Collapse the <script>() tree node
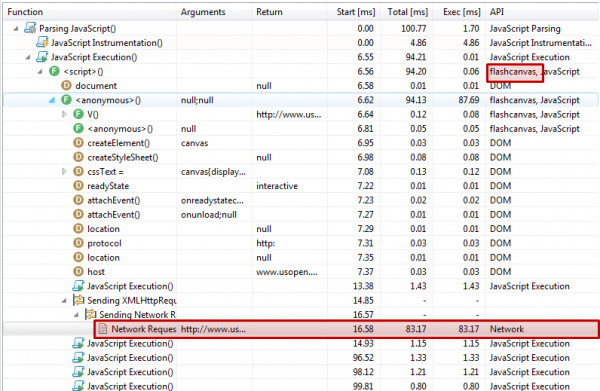Screen dimensions: 600x391 (x=40, y=72)
